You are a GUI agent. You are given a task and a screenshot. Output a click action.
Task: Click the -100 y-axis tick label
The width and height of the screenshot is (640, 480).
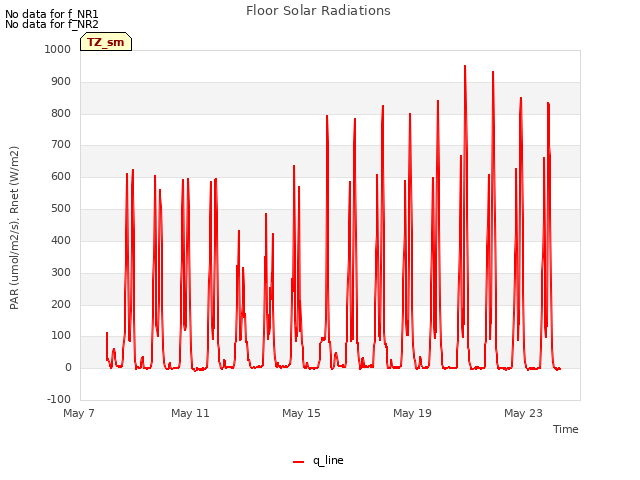(x=59, y=399)
